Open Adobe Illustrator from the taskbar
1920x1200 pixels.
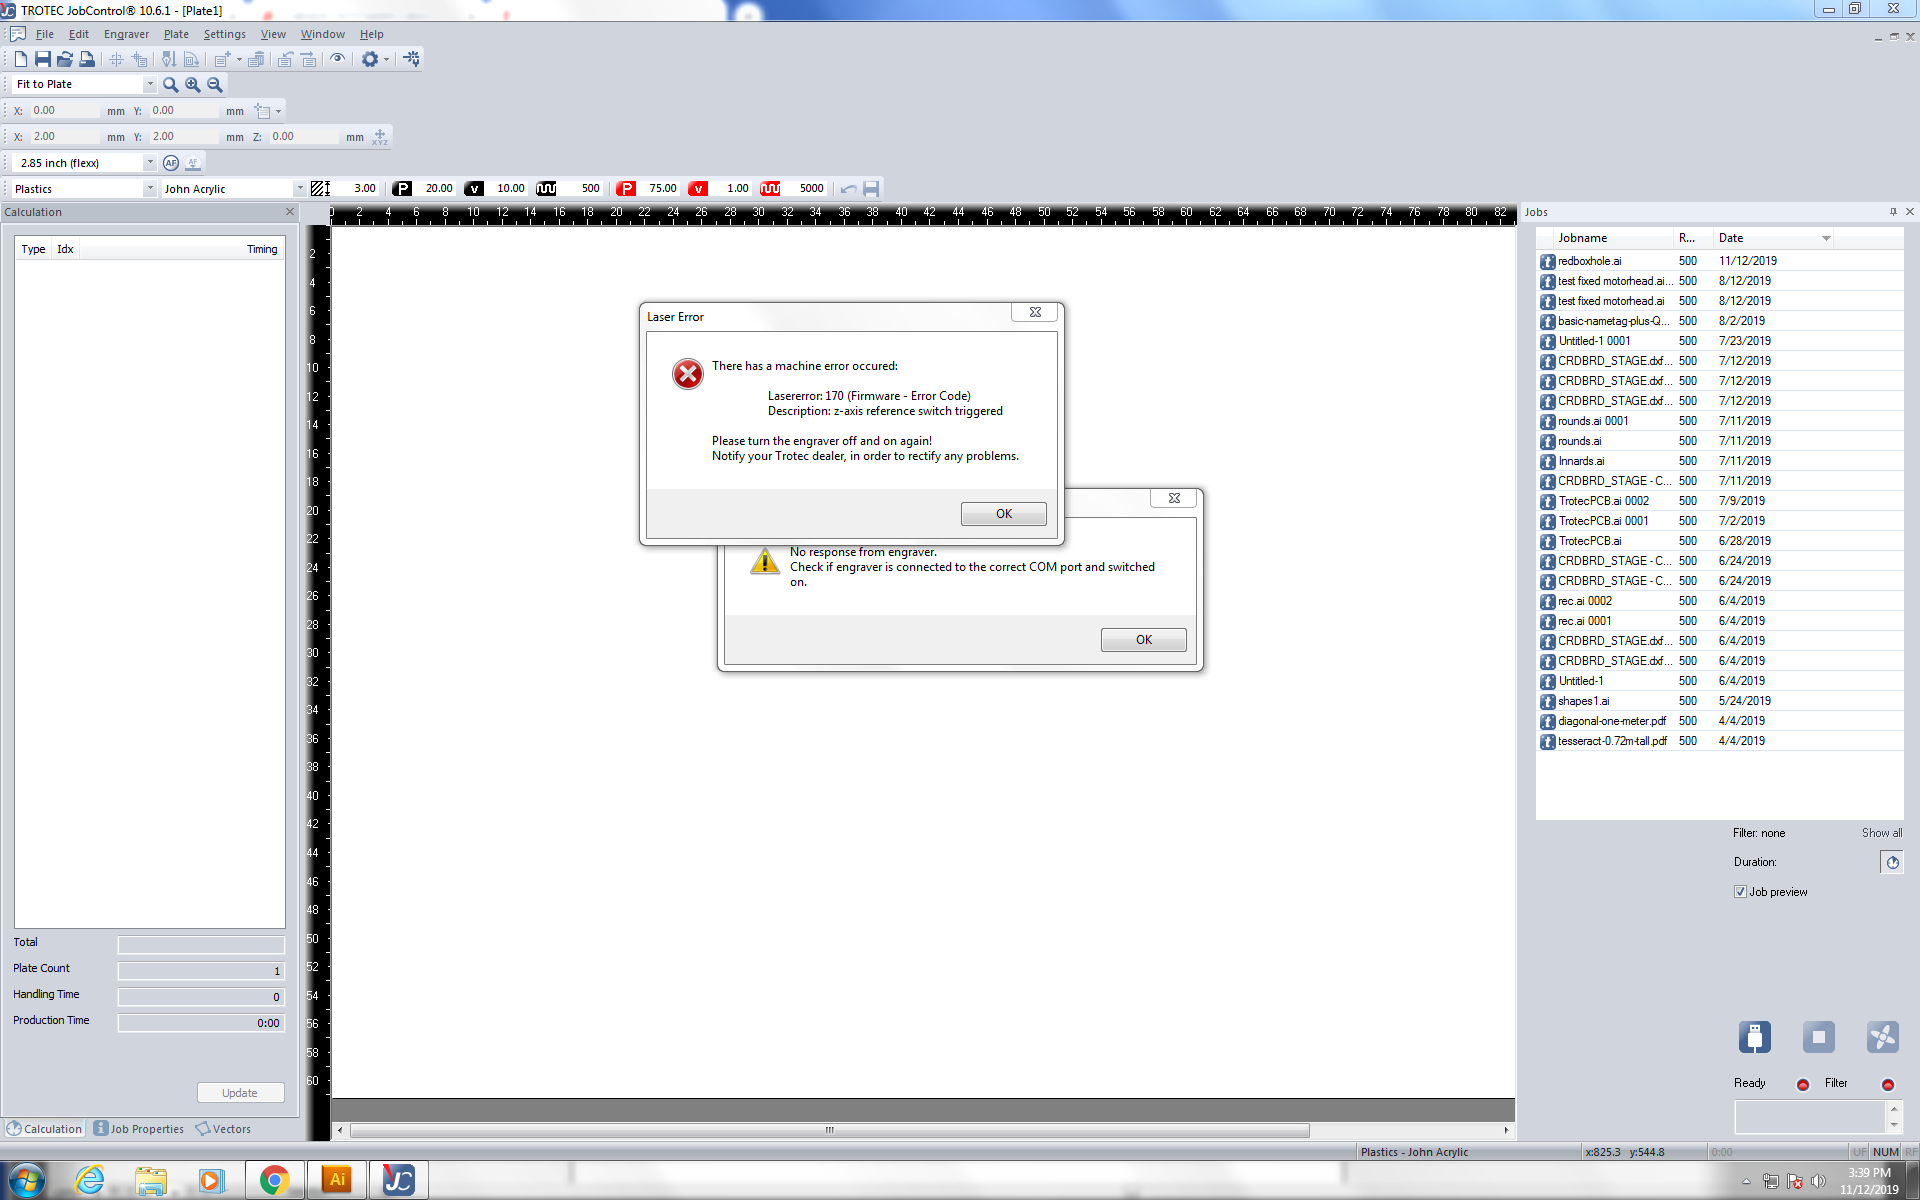click(x=337, y=1180)
